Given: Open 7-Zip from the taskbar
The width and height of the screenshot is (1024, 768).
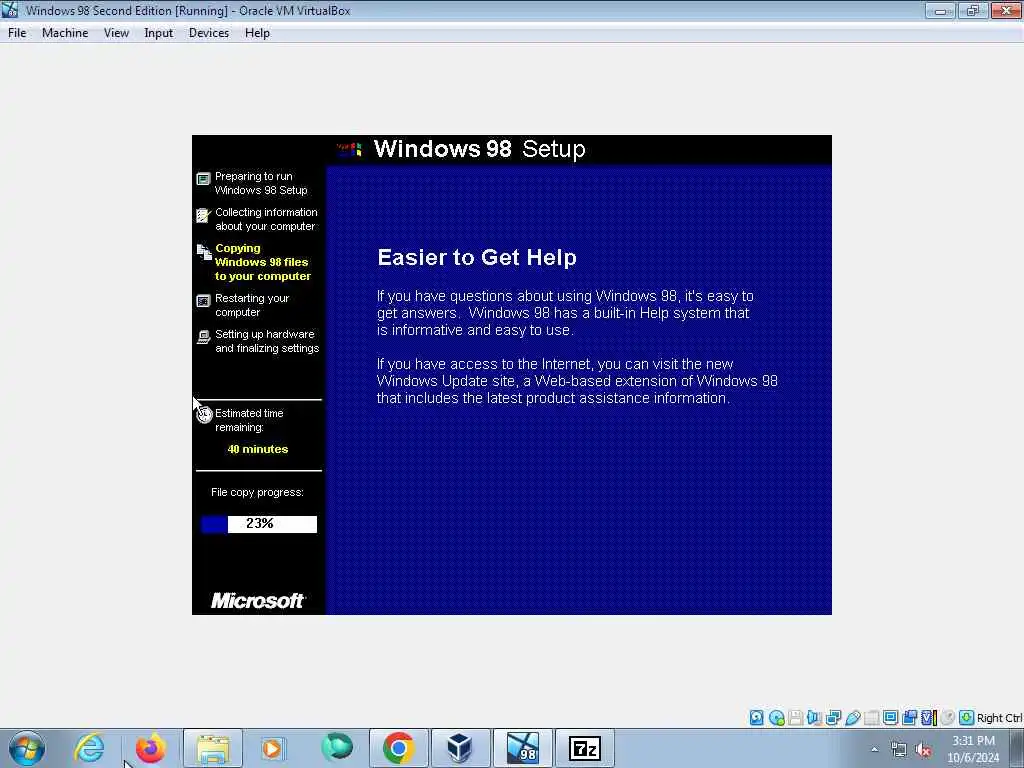Looking at the screenshot, I should click(584, 748).
